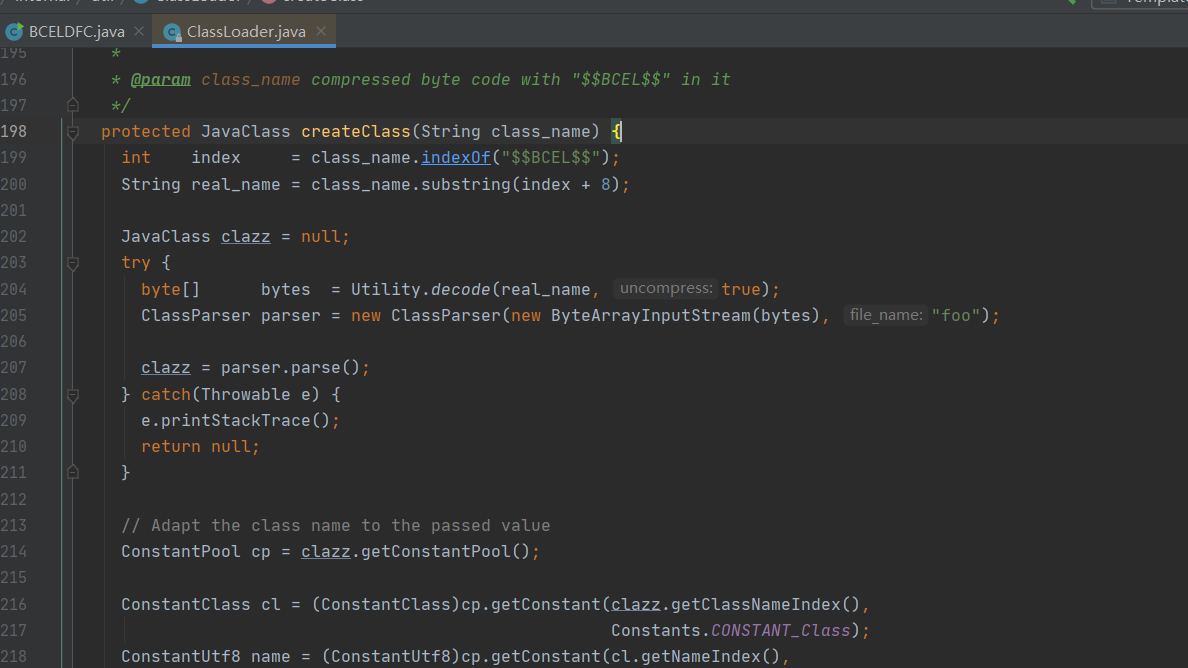Click real_name variable declaration on line 200
1188x668 pixels.
coord(236,185)
